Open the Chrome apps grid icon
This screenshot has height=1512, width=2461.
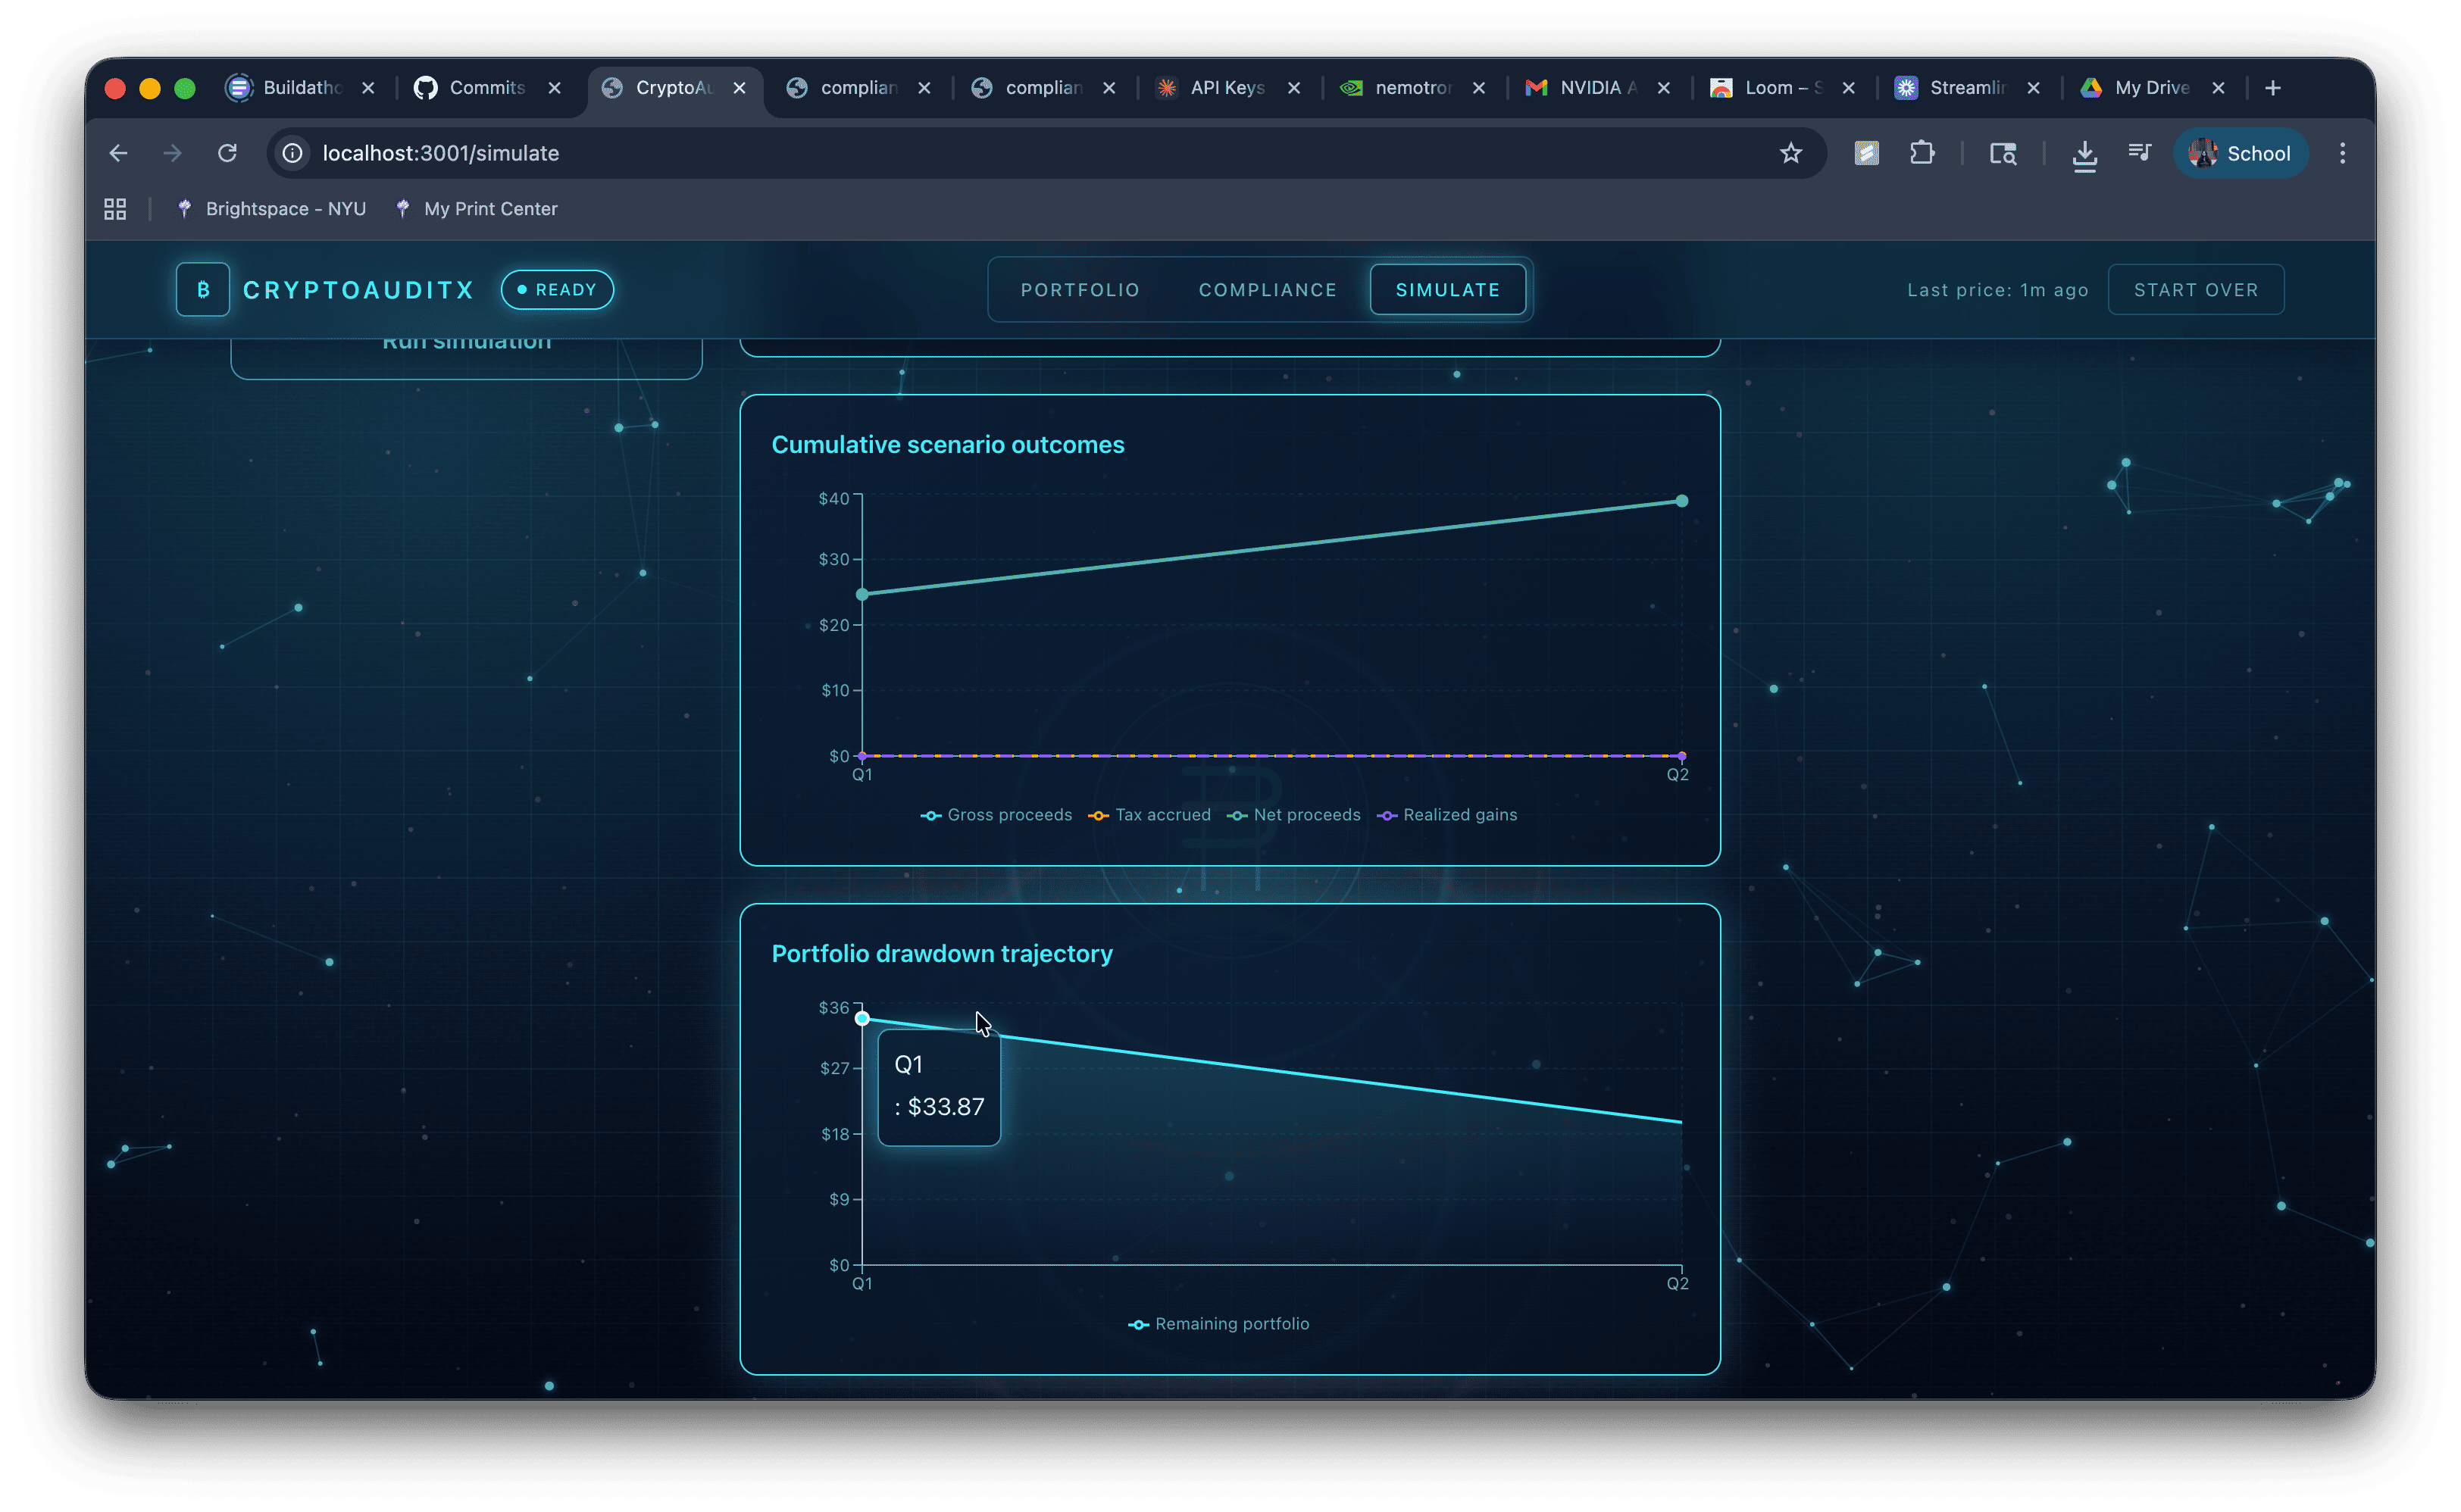pyautogui.click(x=115, y=209)
